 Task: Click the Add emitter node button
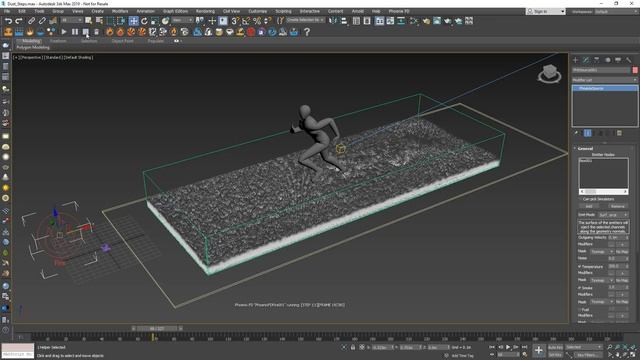pos(589,206)
